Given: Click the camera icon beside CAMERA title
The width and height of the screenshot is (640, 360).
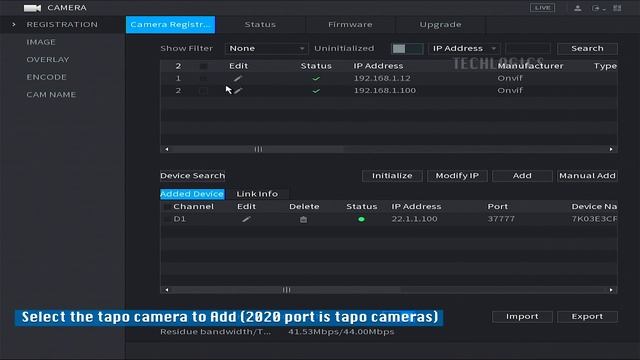Looking at the screenshot, I should click(x=32, y=8).
